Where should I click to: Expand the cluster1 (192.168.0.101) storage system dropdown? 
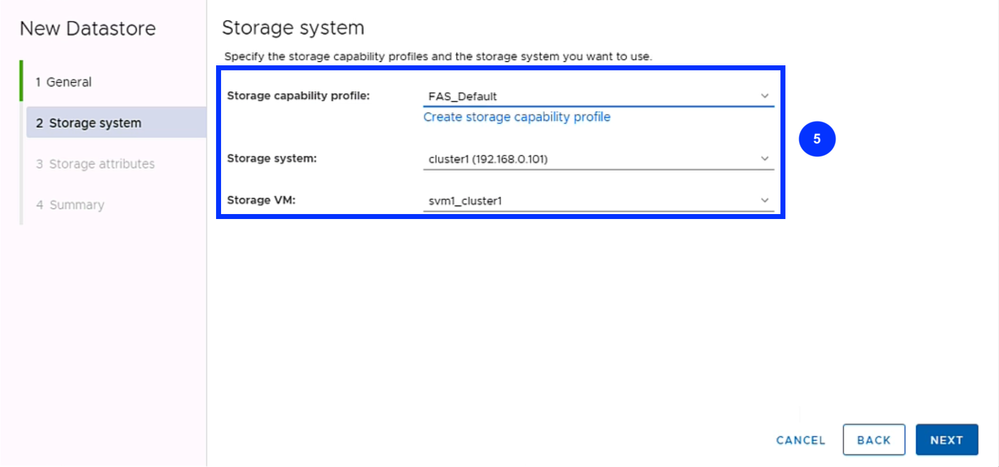tap(598, 159)
